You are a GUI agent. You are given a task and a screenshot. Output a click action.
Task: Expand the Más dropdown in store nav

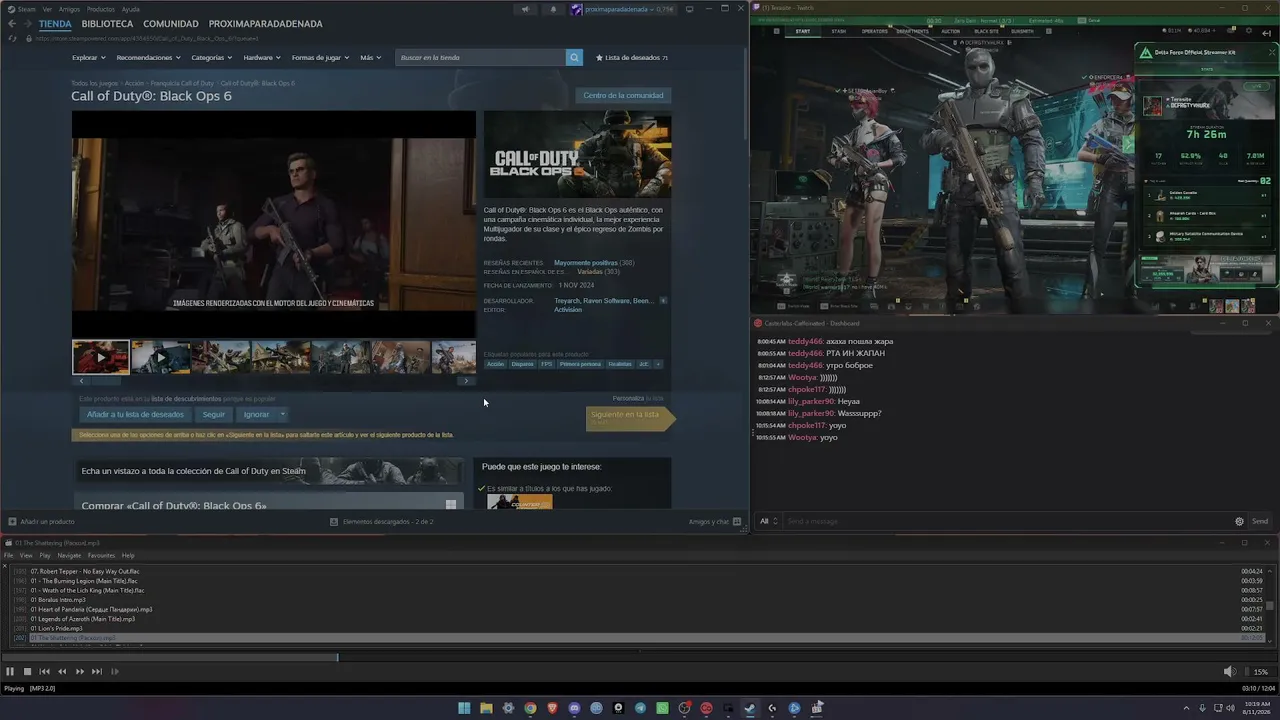[x=371, y=58]
